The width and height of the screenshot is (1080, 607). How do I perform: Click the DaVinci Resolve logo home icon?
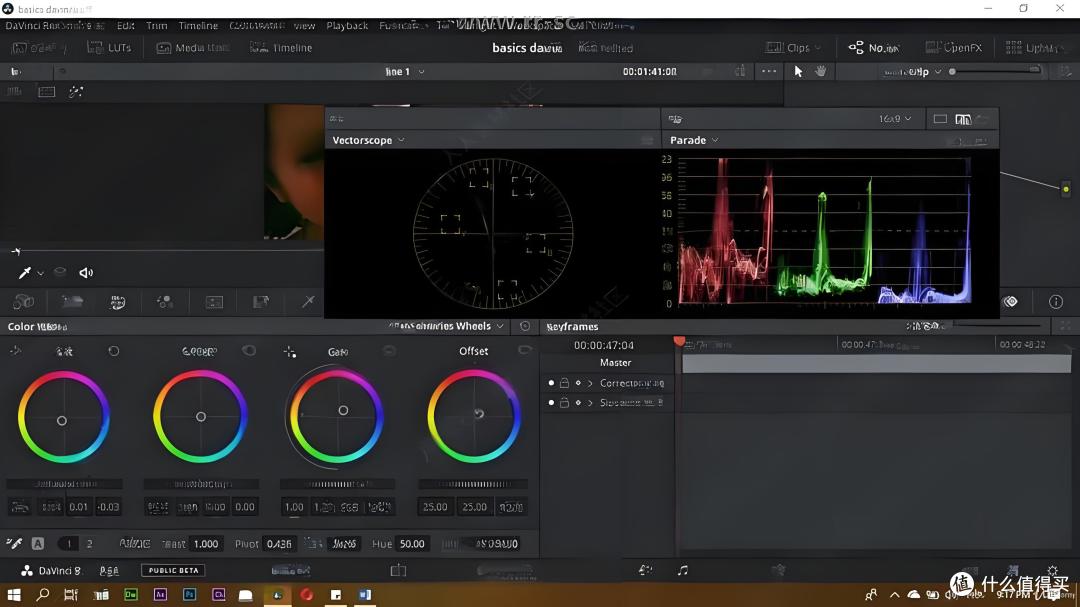click(x=27, y=570)
